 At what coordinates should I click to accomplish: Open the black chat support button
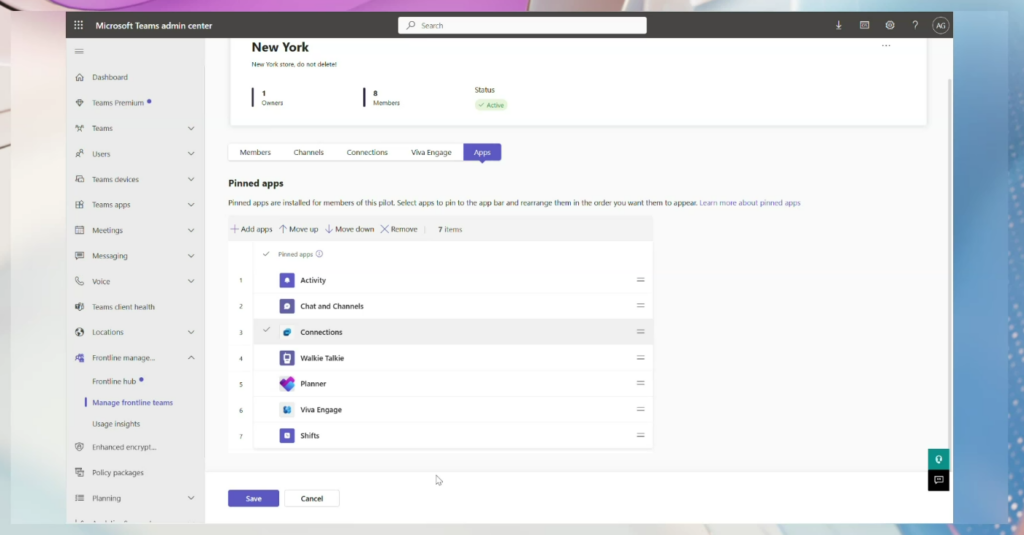938,480
